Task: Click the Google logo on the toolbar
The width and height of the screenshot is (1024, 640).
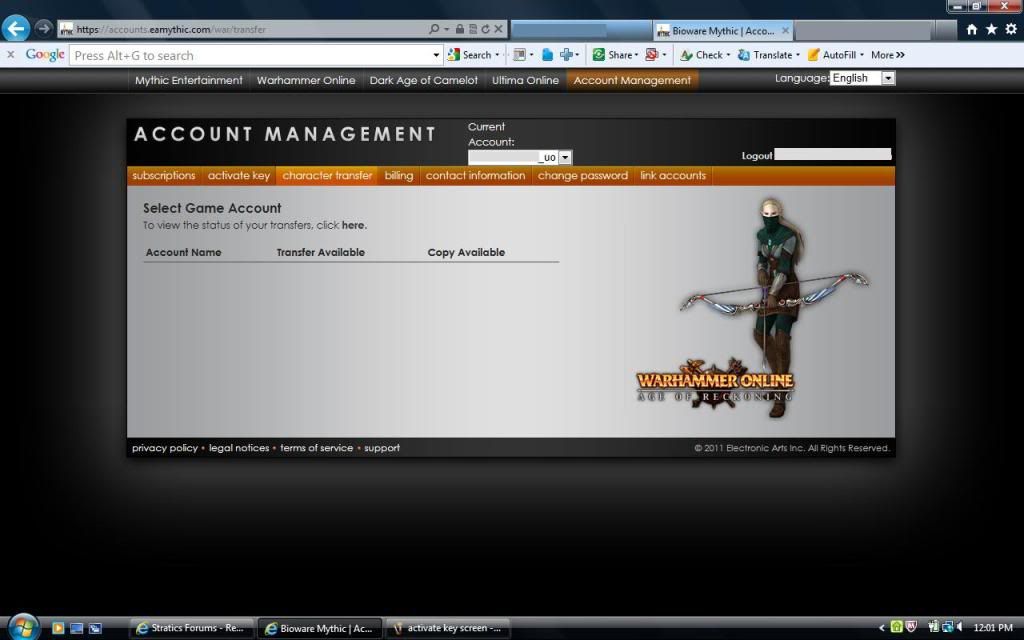Action: pyautogui.click(x=45, y=55)
